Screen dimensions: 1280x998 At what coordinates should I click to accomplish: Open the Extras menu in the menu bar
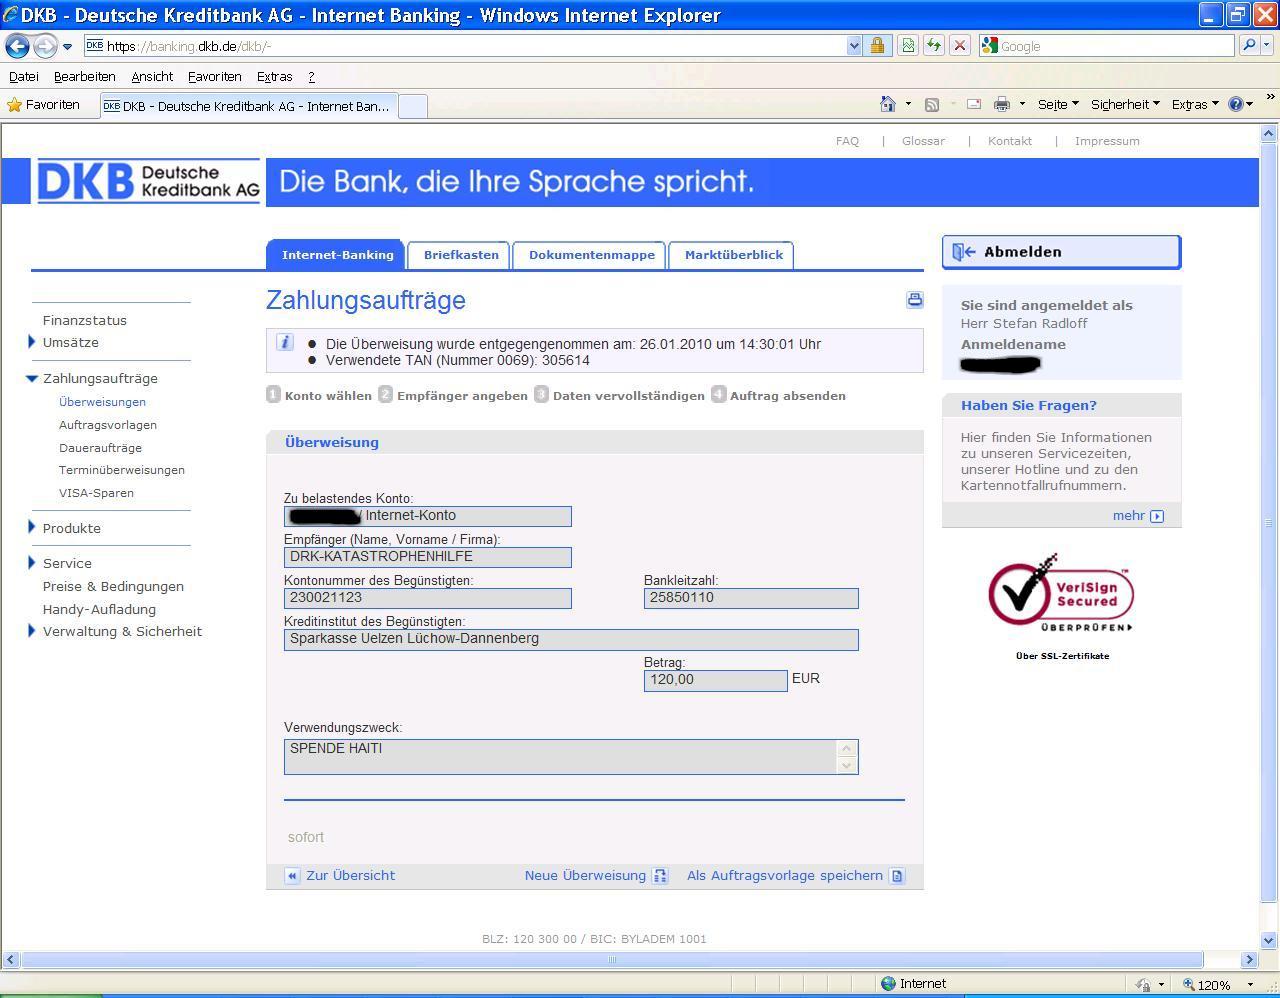[274, 76]
